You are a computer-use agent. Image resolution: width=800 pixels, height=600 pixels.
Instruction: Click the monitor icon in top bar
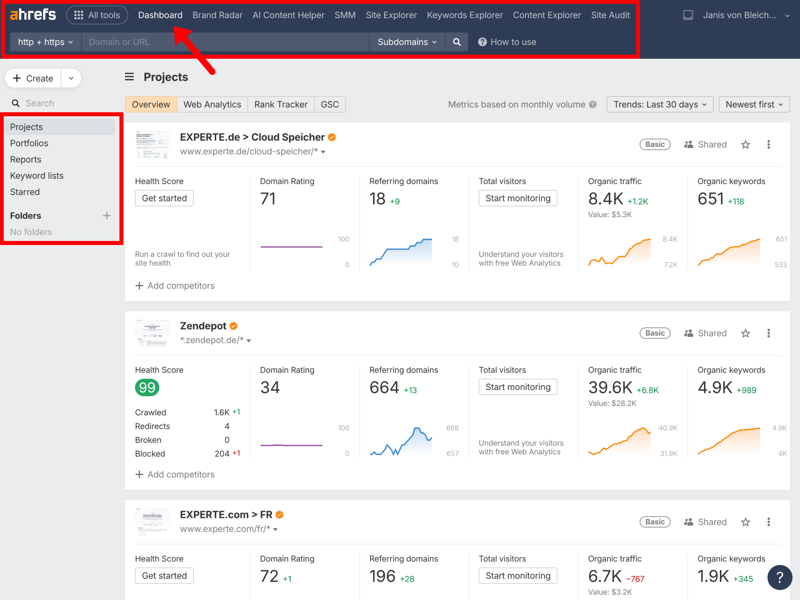click(x=688, y=16)
